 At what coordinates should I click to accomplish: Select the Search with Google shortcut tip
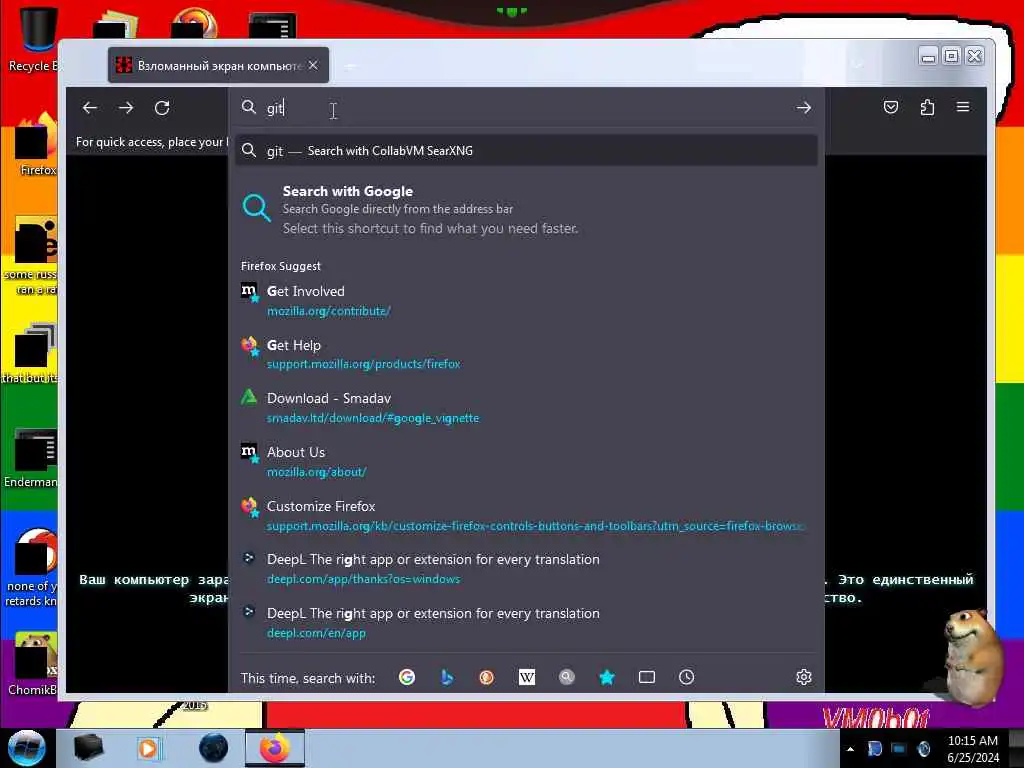(526, 209)
